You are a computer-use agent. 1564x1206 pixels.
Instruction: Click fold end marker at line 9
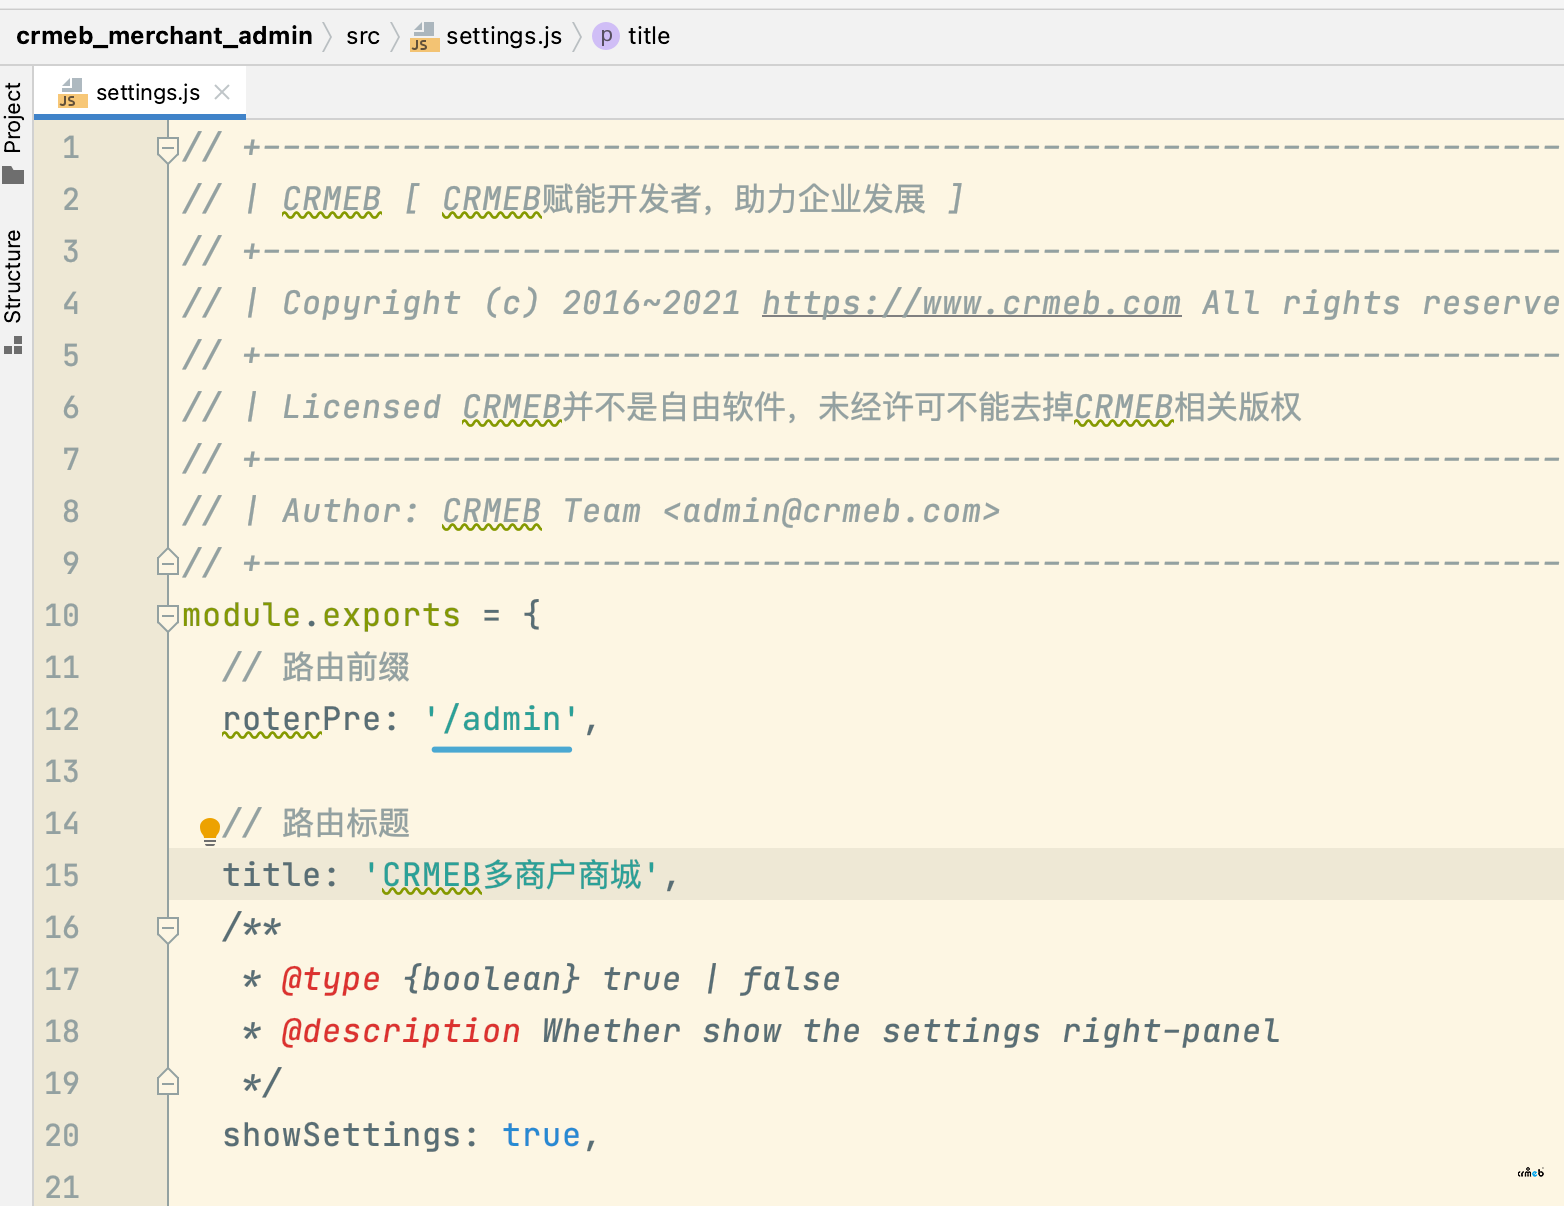point(168,563)
